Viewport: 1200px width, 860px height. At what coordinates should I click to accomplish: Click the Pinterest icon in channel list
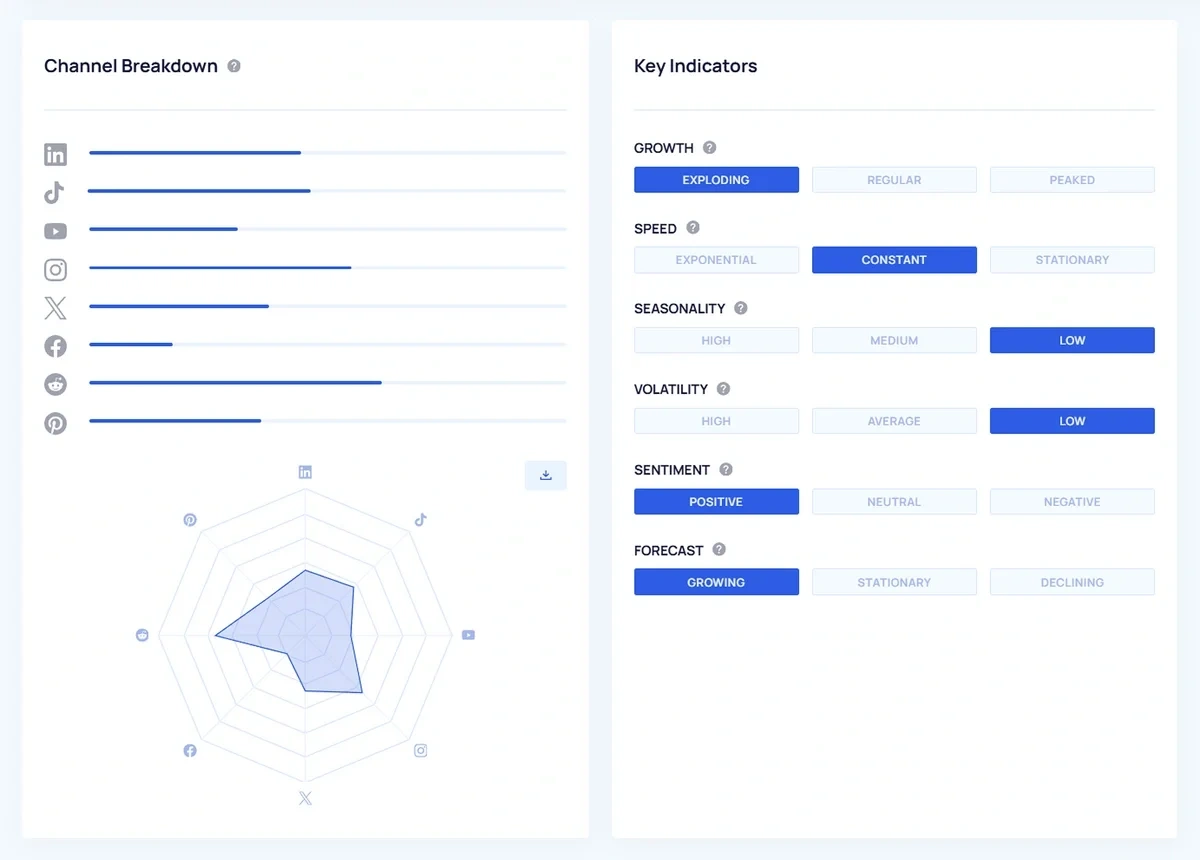(55, 423)
